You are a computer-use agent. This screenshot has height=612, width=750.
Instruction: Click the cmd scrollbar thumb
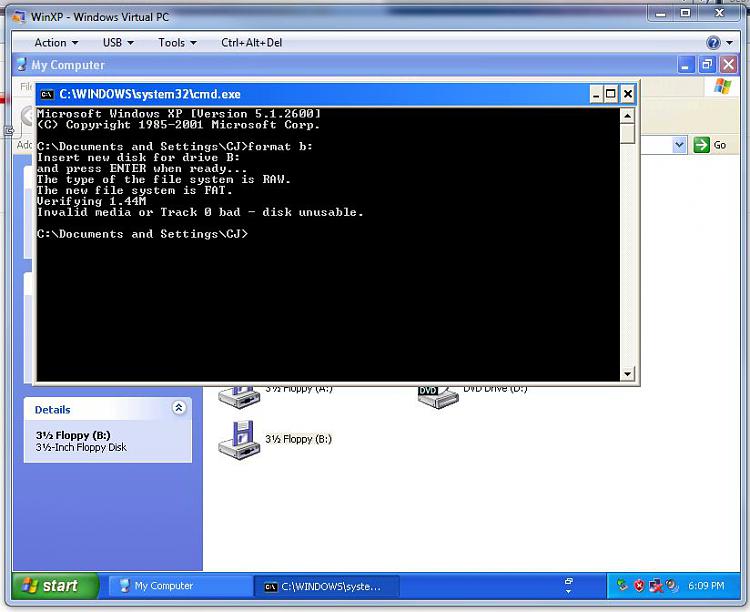point(627,134)
